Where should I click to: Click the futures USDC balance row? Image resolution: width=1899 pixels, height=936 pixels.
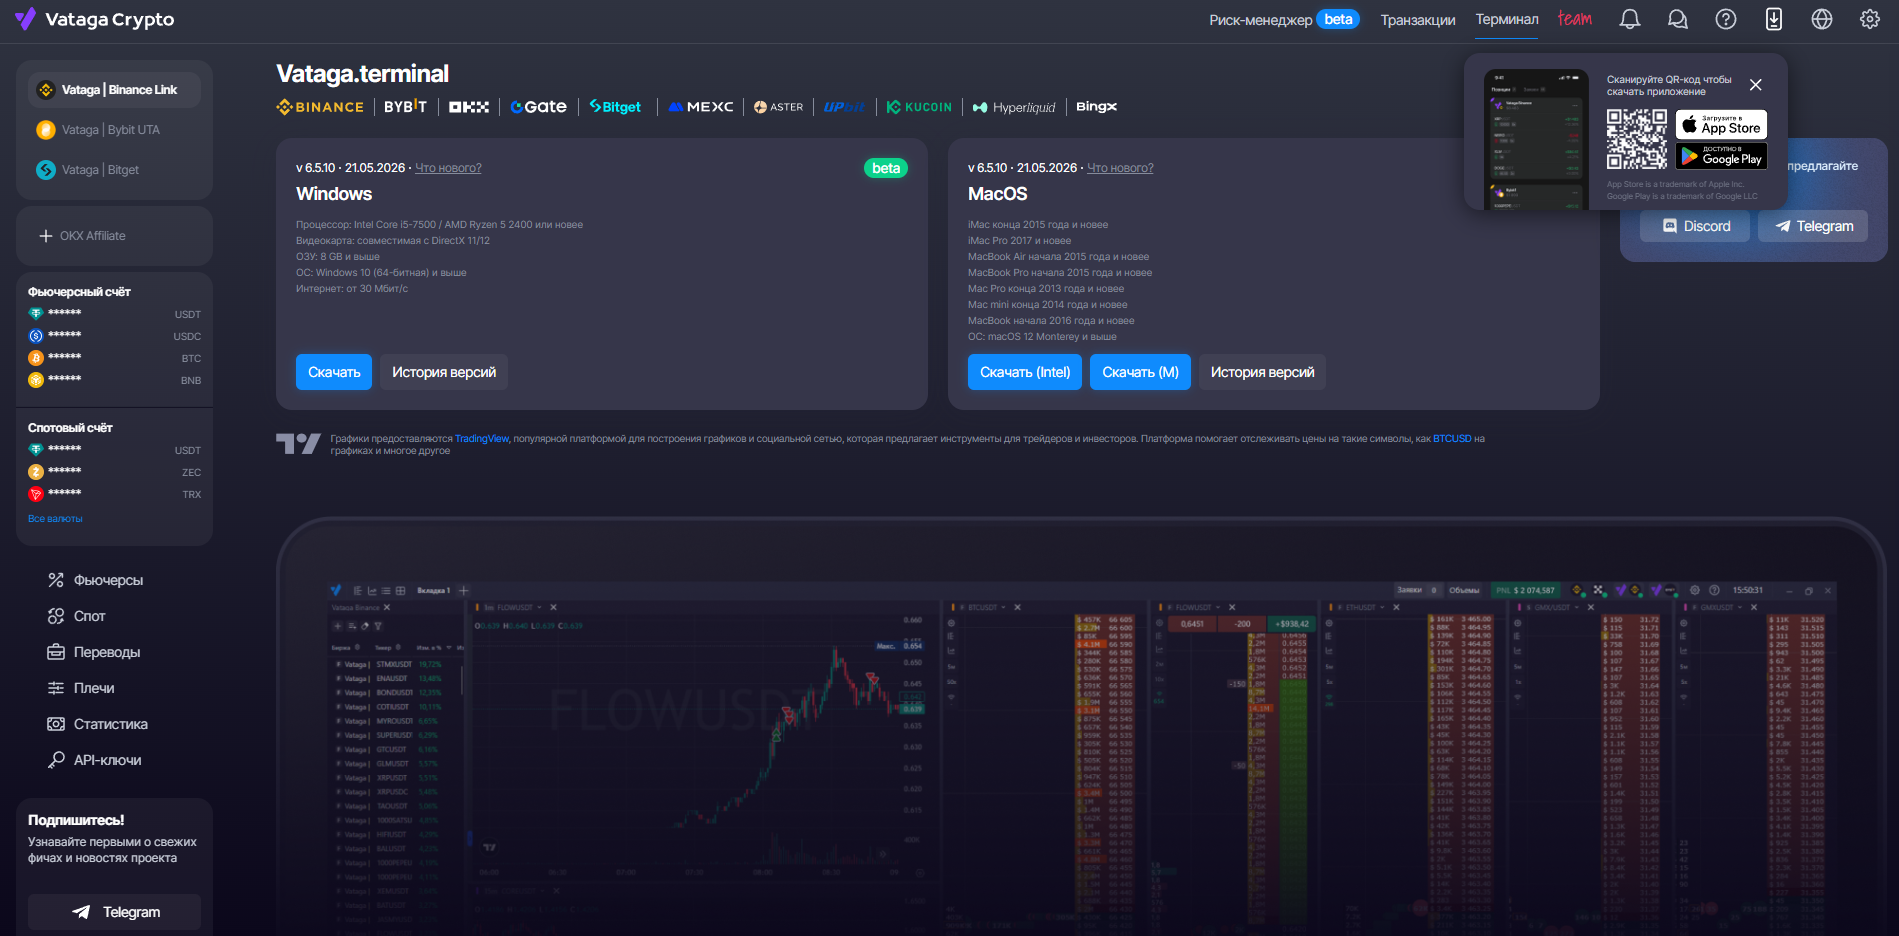point(114,336)
